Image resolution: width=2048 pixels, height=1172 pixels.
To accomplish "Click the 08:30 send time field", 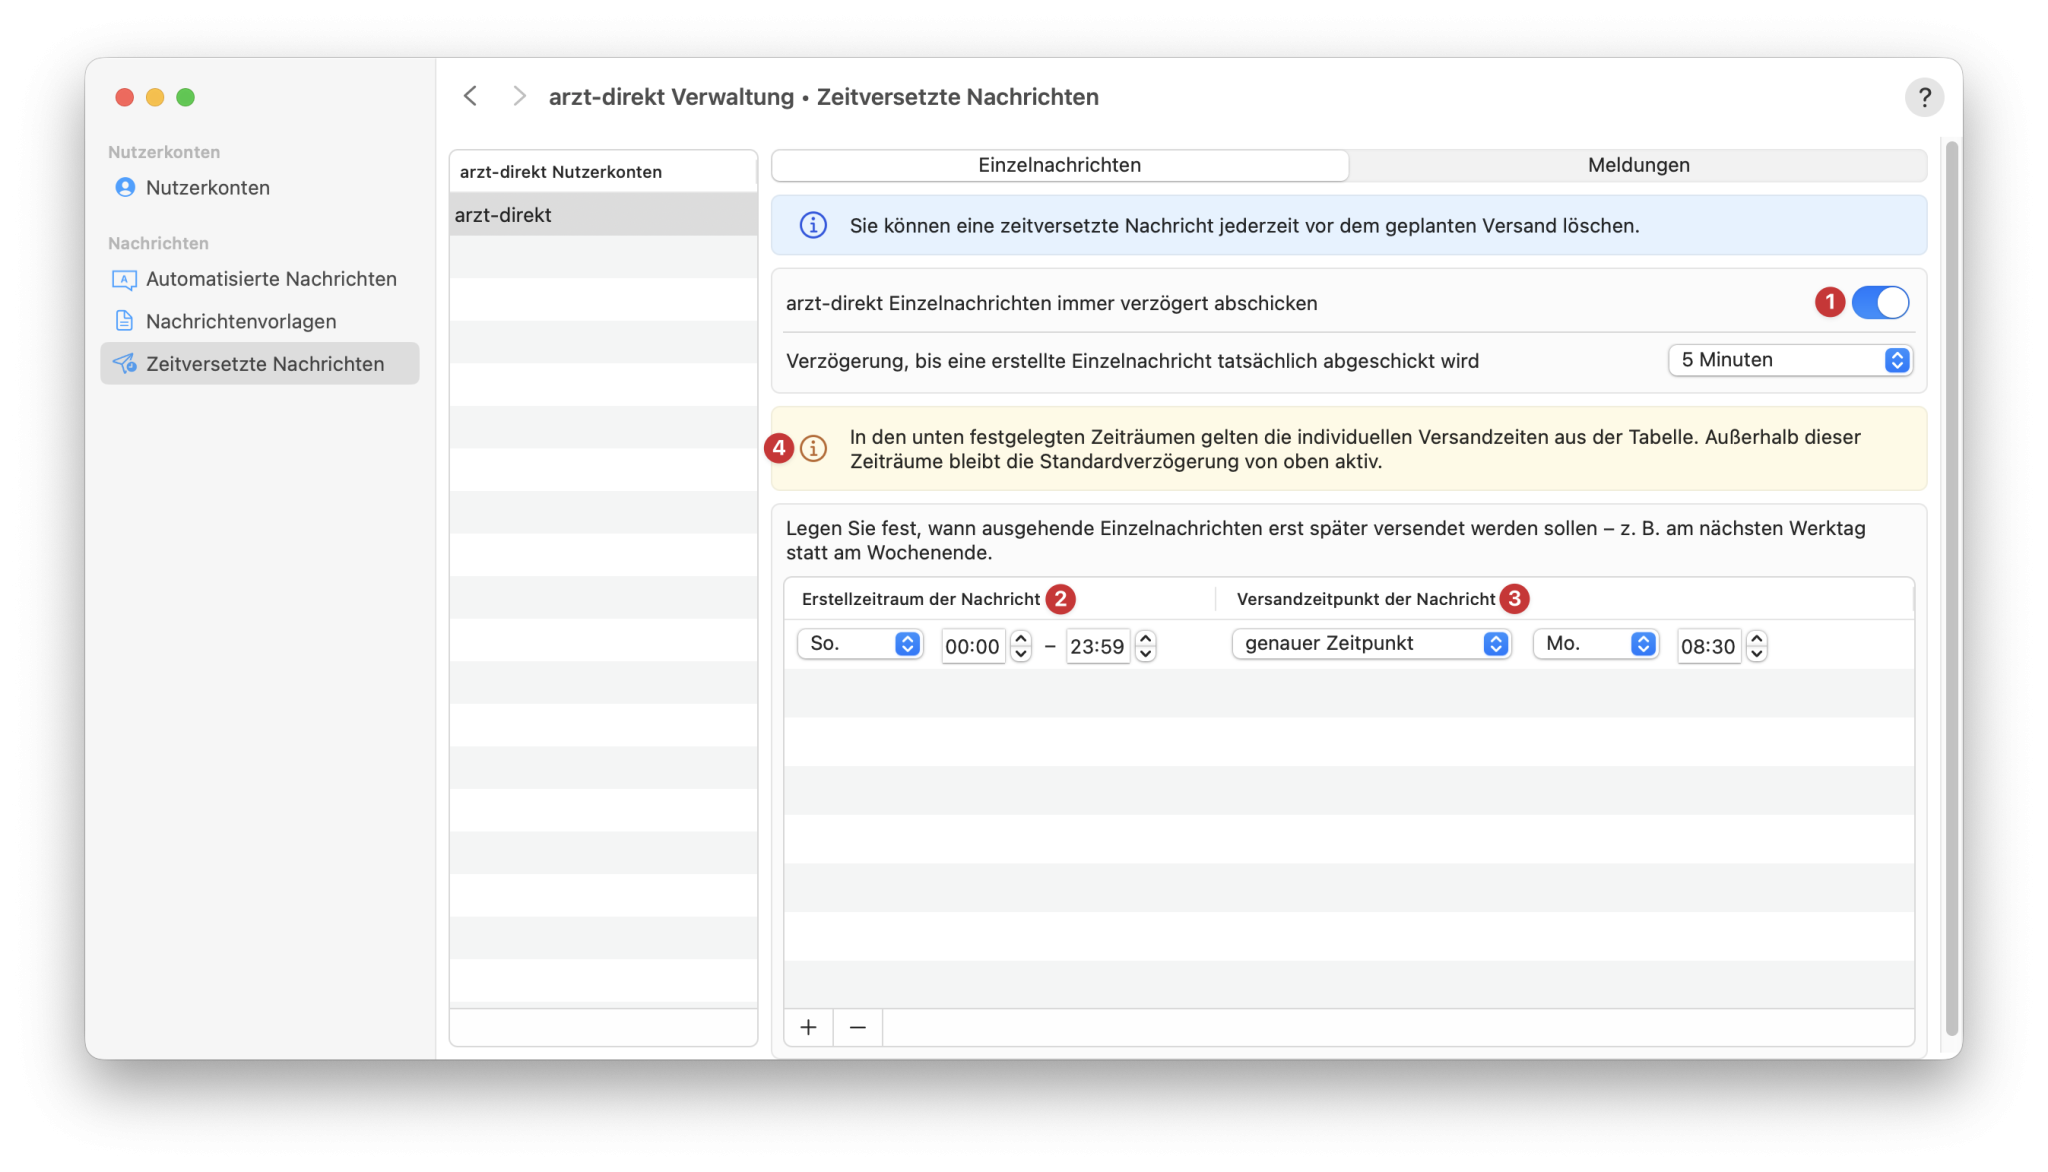I will point(1709,646).
